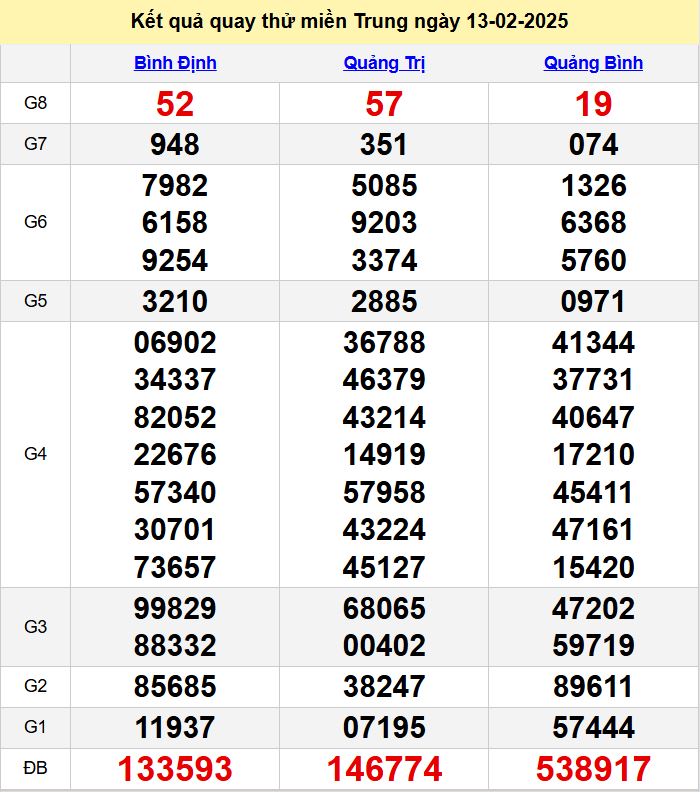Click G6 value 5760
This screenshot has height=792, width=700.
point(593,261)
